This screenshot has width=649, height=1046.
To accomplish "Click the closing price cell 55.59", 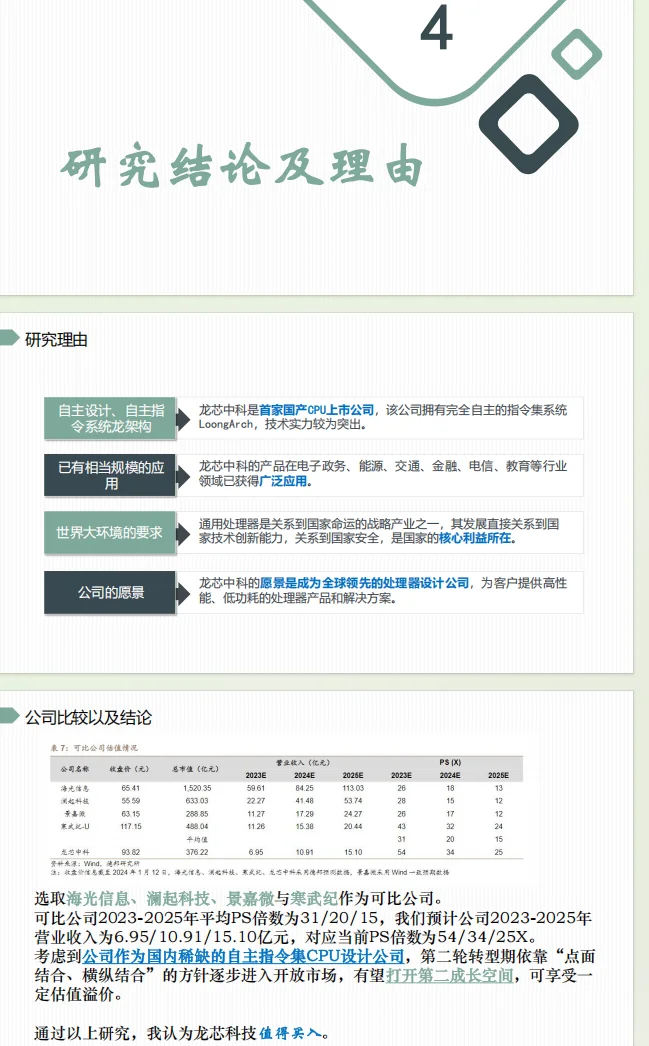I will (131, 801).
